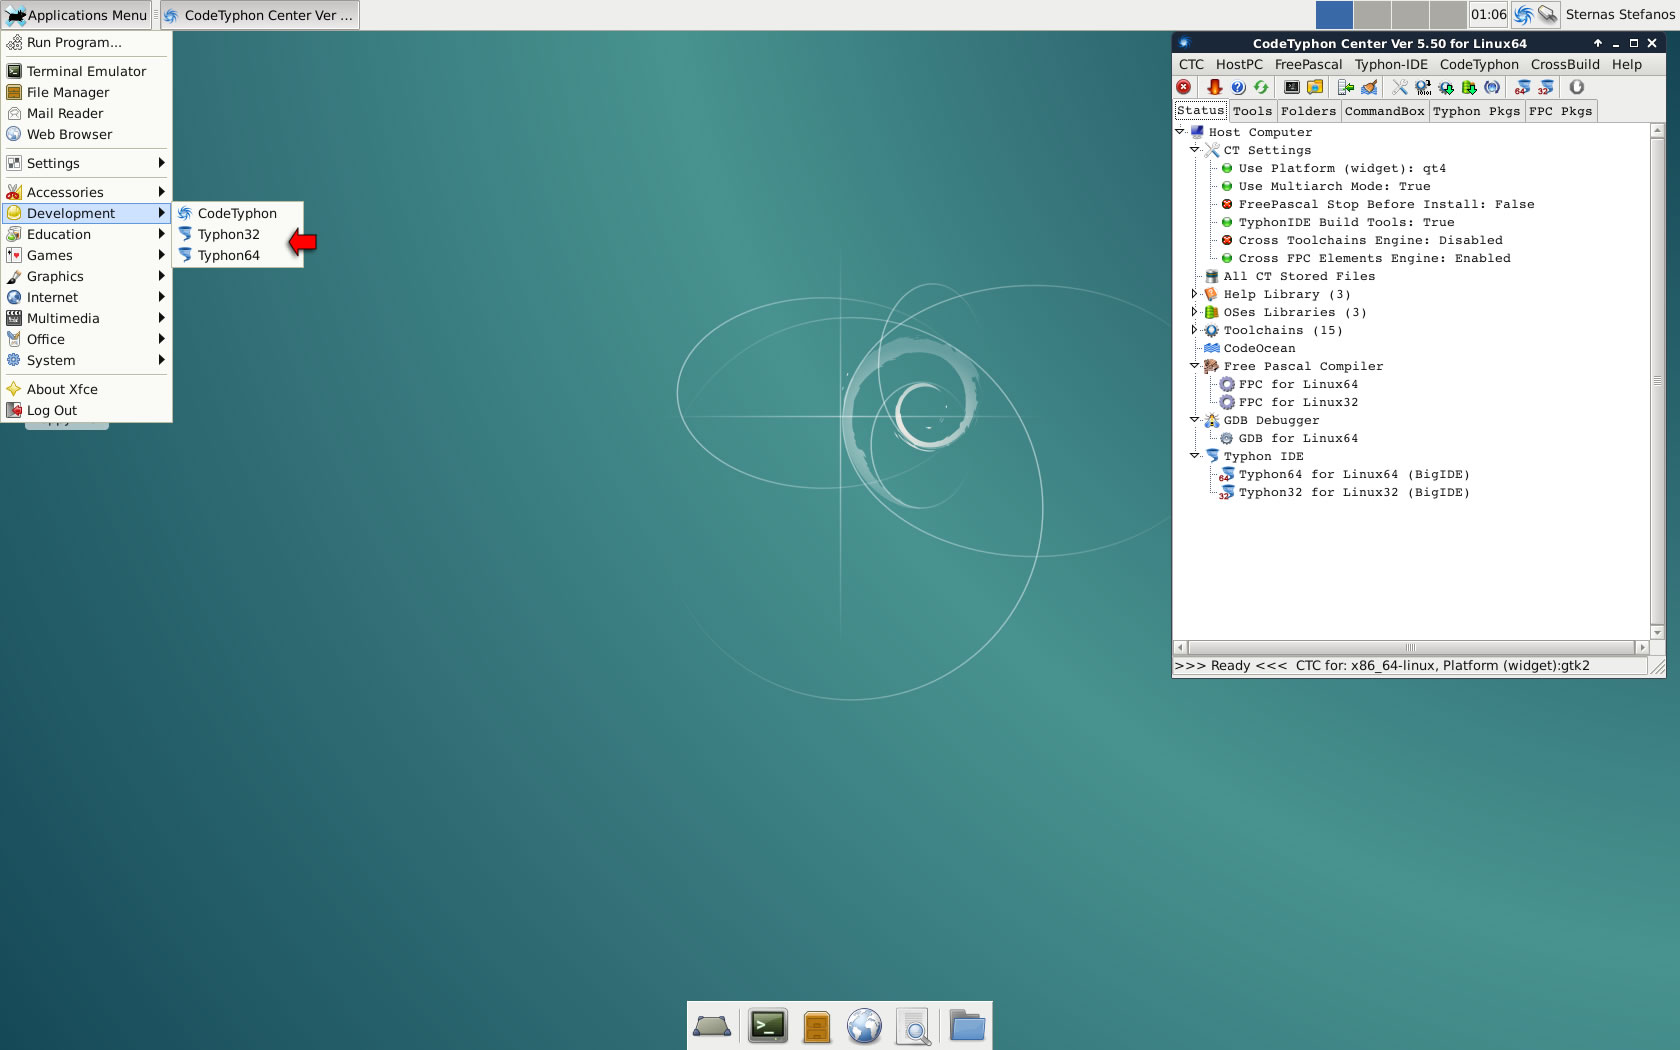Image resolution: width=1680 pixels, height=1050 pixels.
Task: Open the Settings submenu
Action: (x=86, y=163)
